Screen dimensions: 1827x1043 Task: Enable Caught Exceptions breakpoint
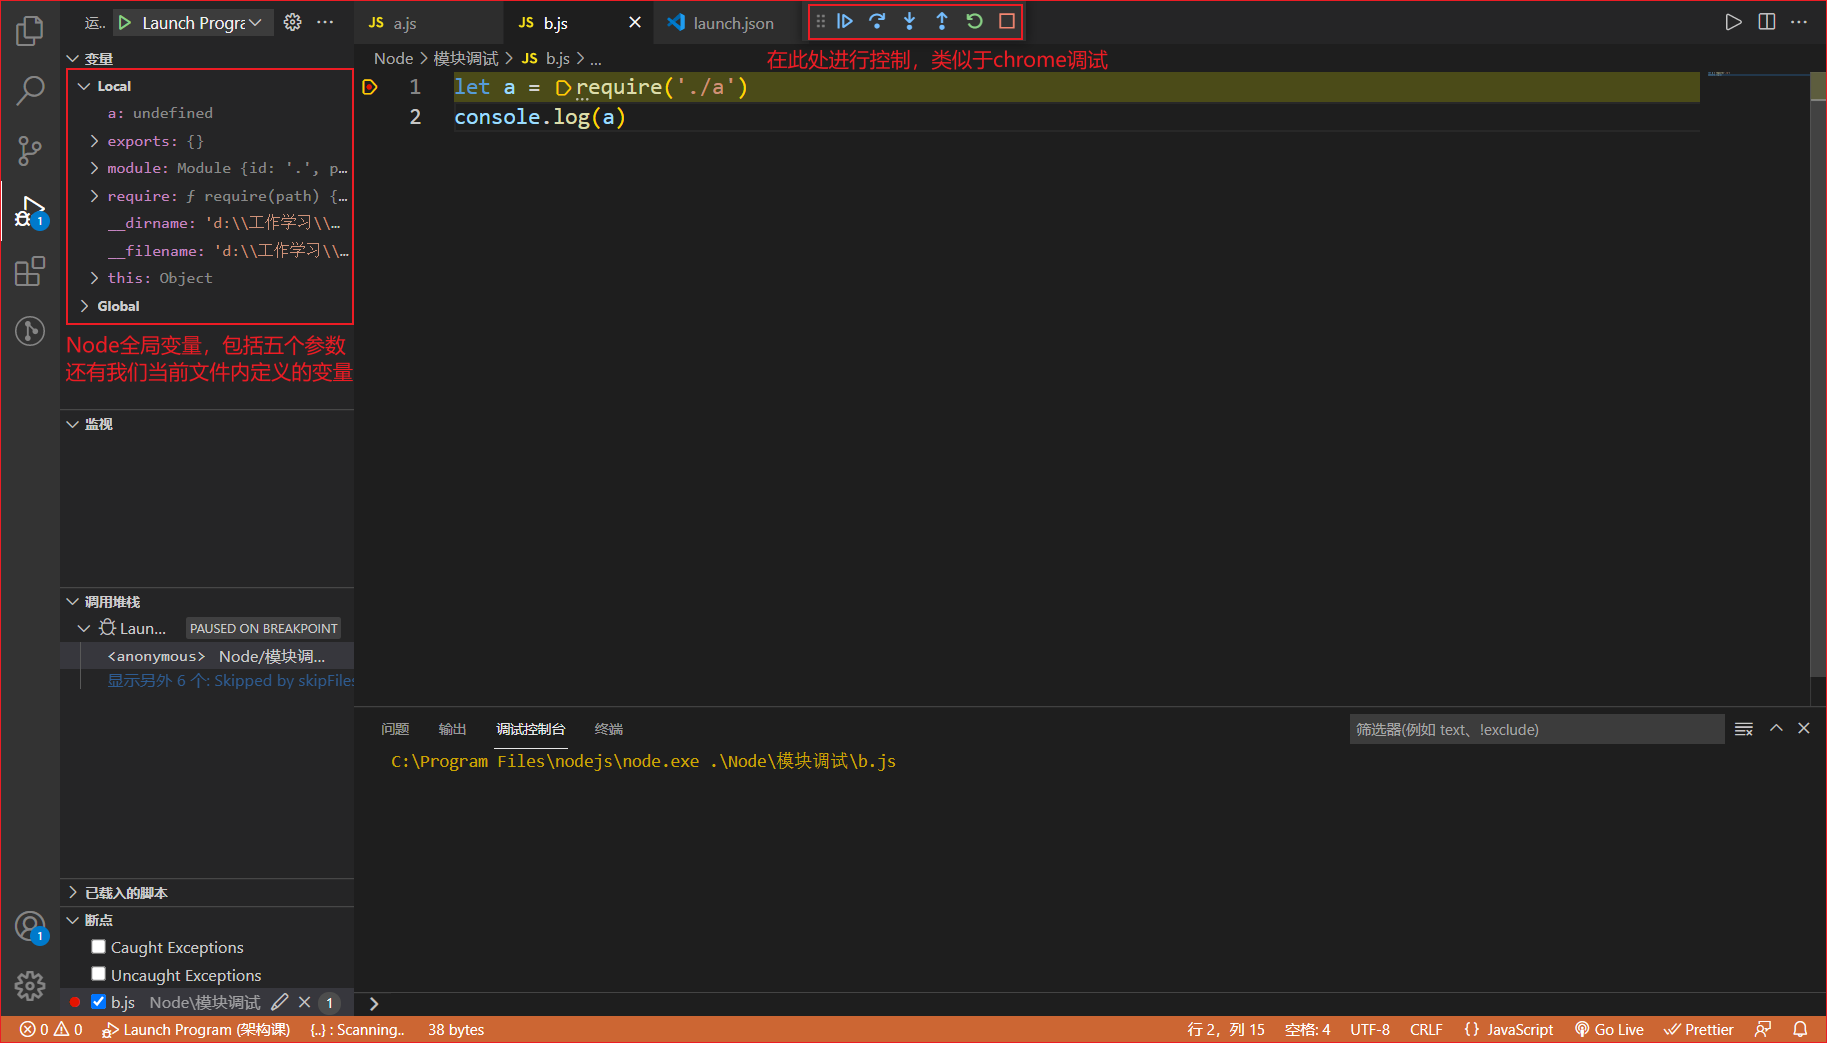[98, 947]
